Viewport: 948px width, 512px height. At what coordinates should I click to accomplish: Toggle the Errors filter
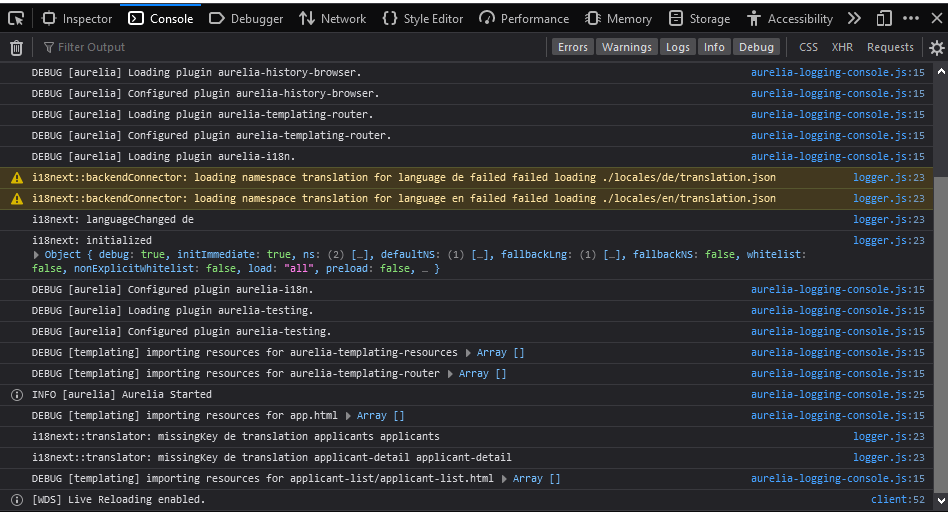(x=573, y=47)
